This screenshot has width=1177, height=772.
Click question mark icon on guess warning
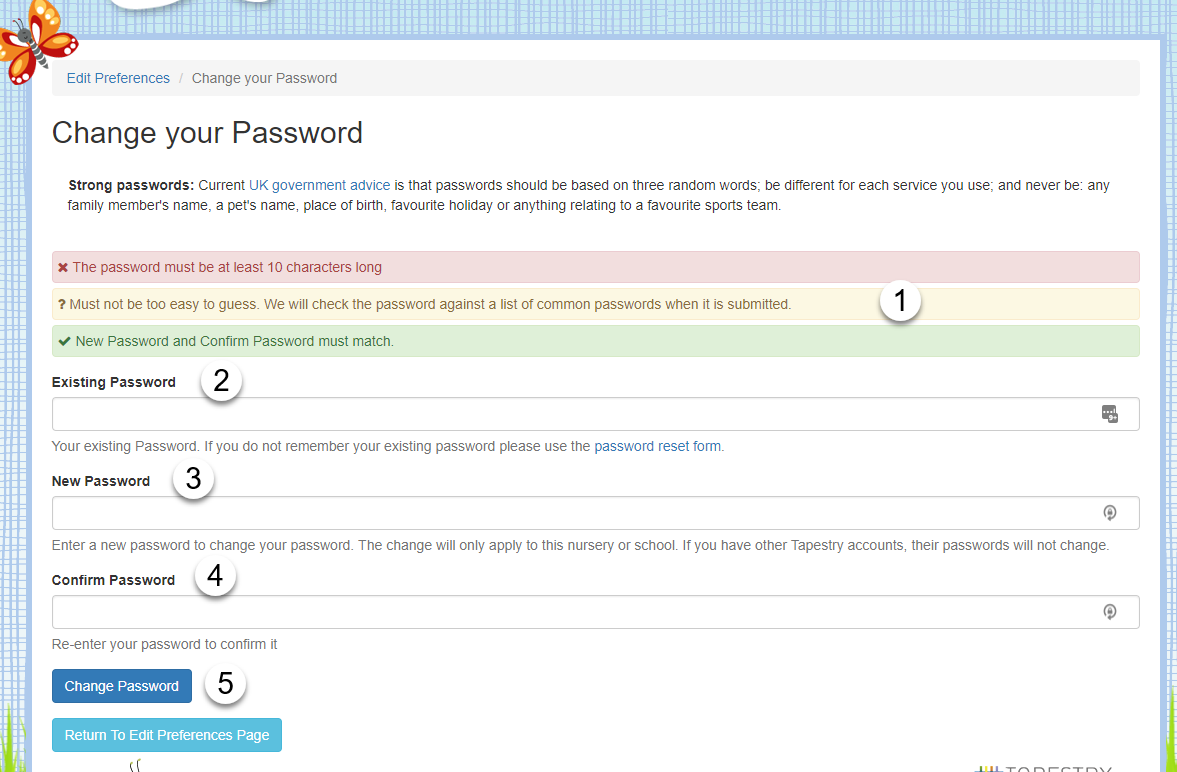tap(62, 304)
